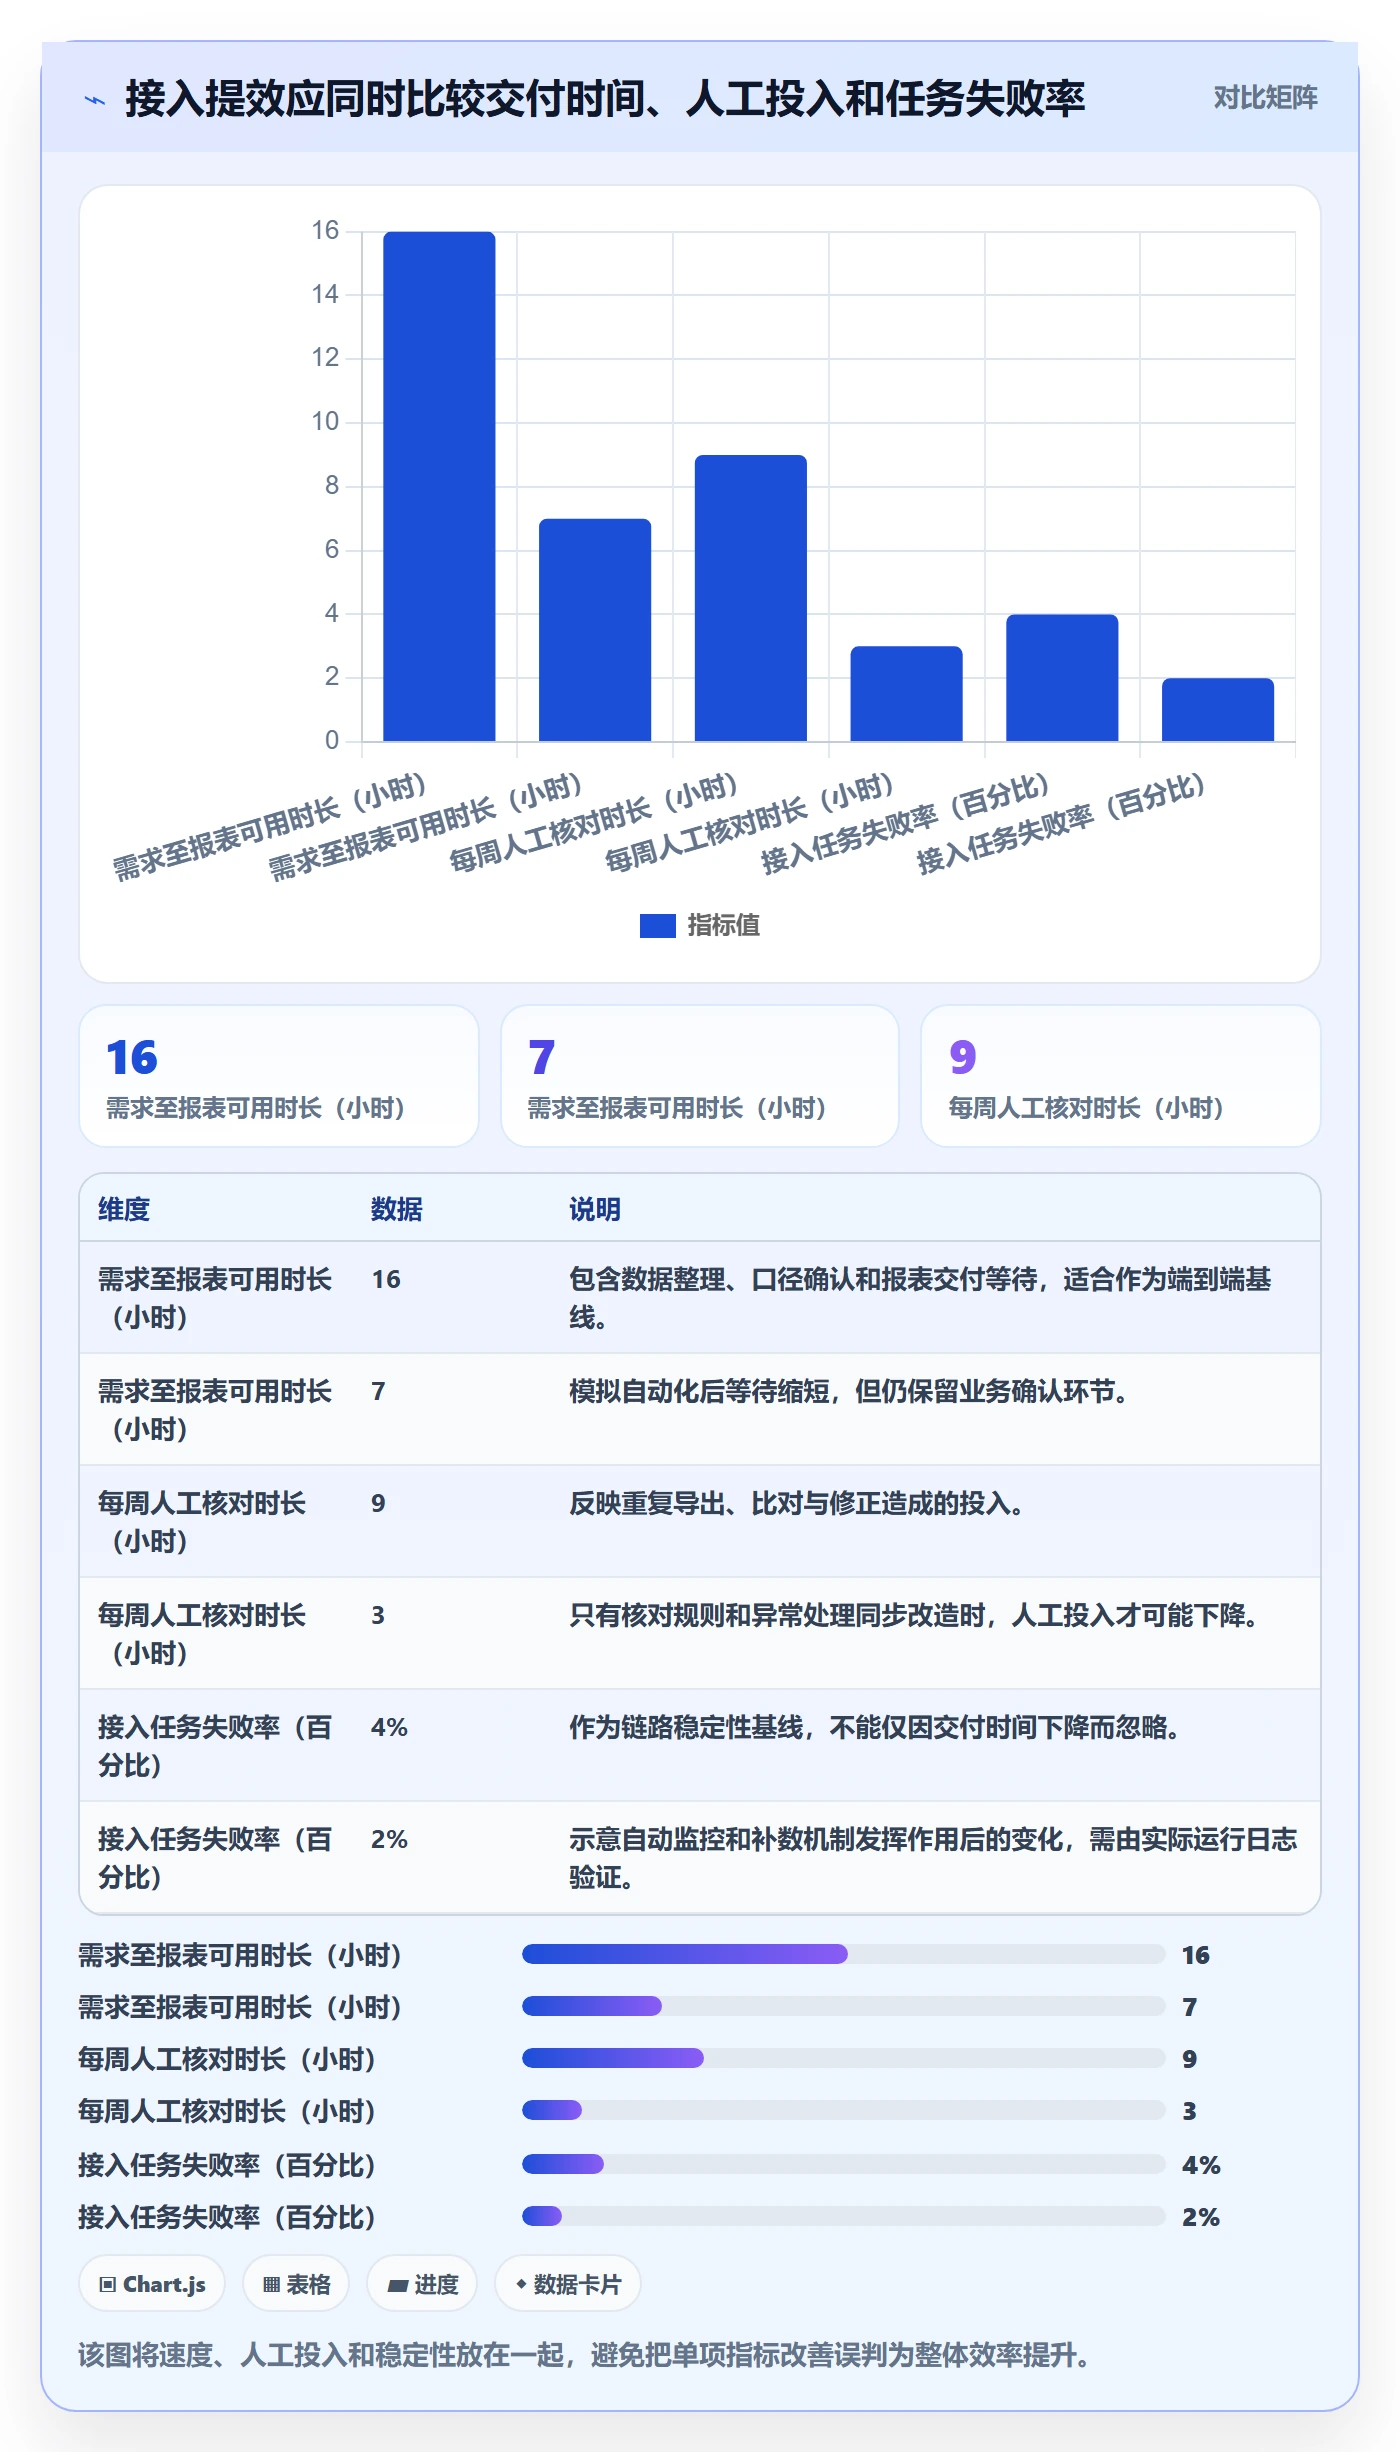Viewport: 1400px width, 2452px height.
Task: Click the progress bar with value 3
Action: (843, 2110)
